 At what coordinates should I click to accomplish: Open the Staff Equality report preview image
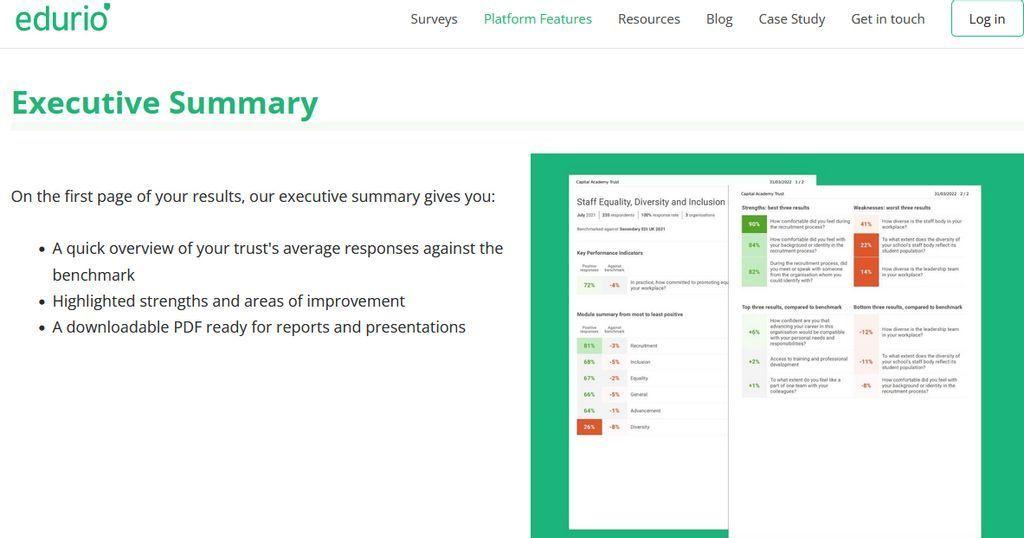point(776,346)
